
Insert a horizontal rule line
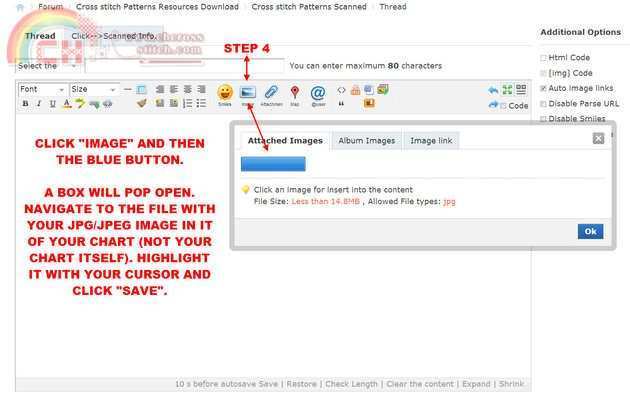(127, 89)
